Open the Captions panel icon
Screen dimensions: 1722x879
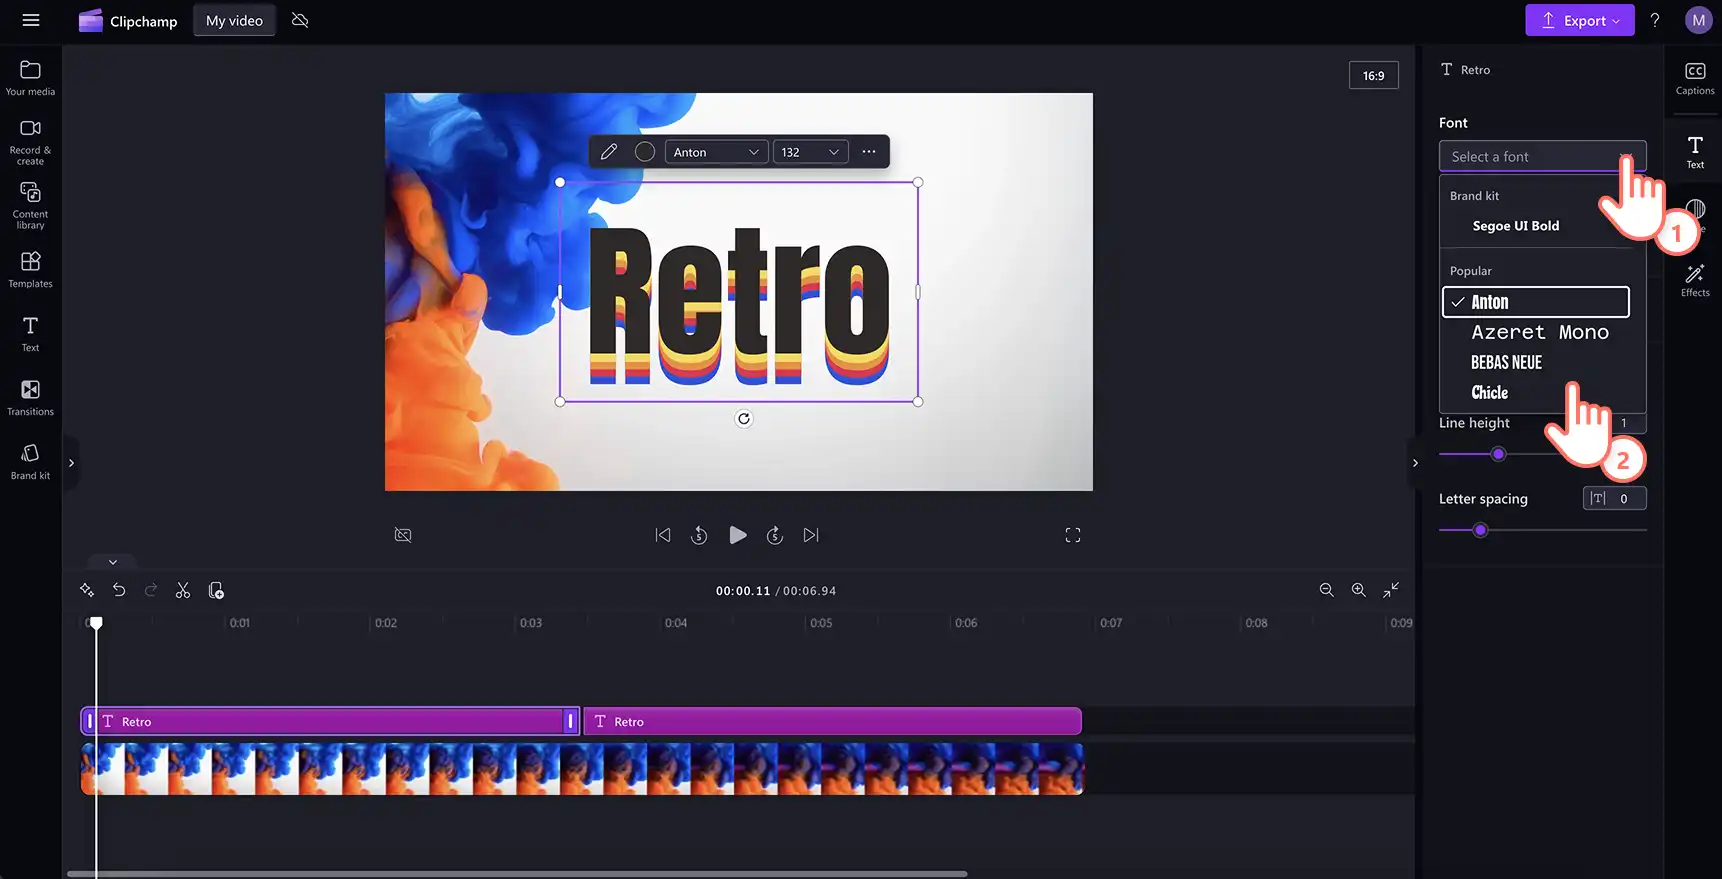pos(1694,78)
